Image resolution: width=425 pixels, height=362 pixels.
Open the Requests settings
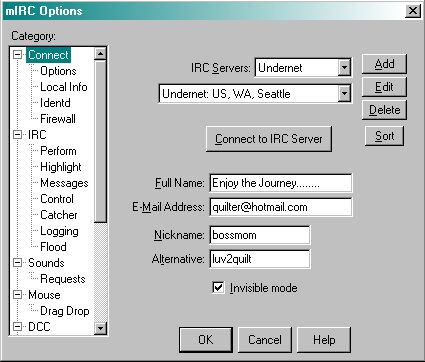pos(63,279)
